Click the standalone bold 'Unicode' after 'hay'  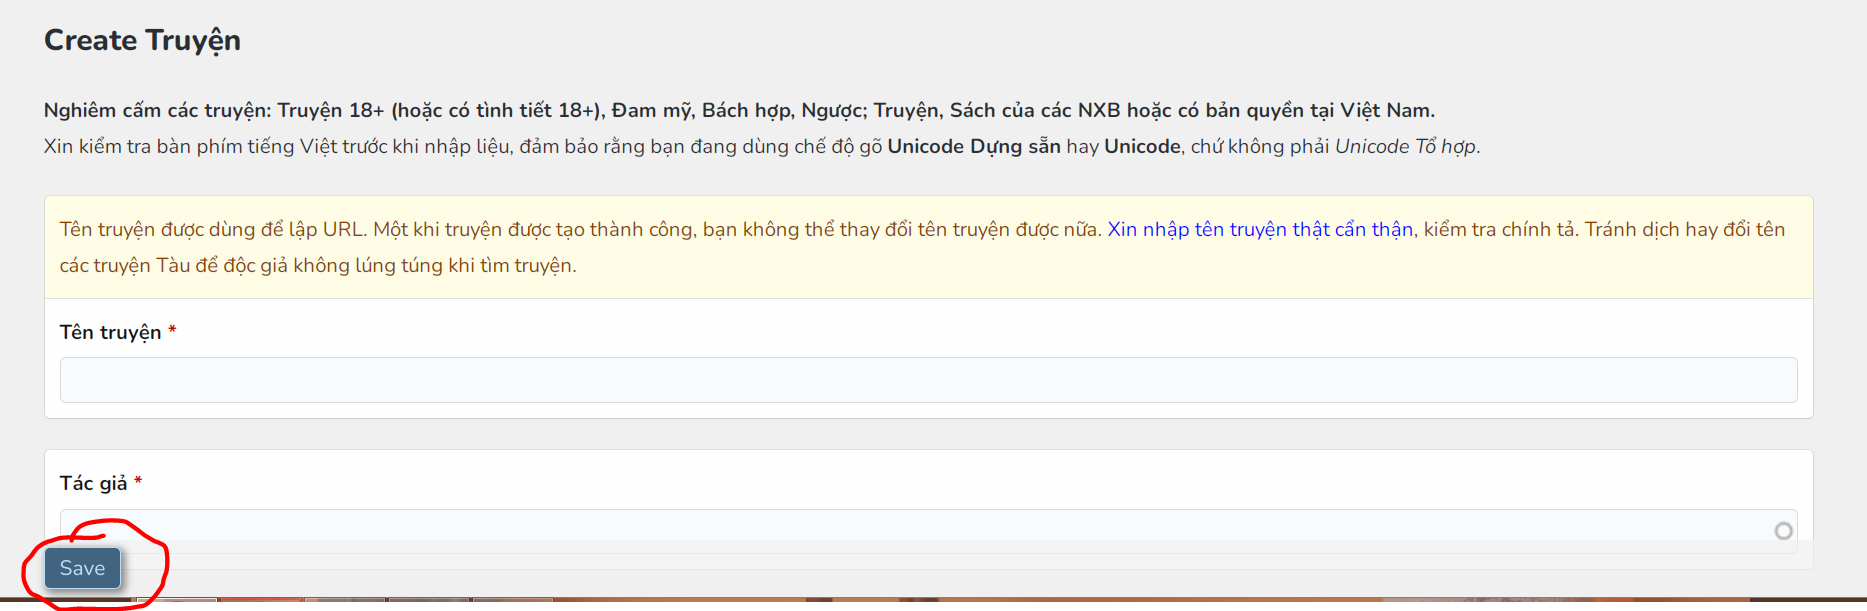point(1142,146)
